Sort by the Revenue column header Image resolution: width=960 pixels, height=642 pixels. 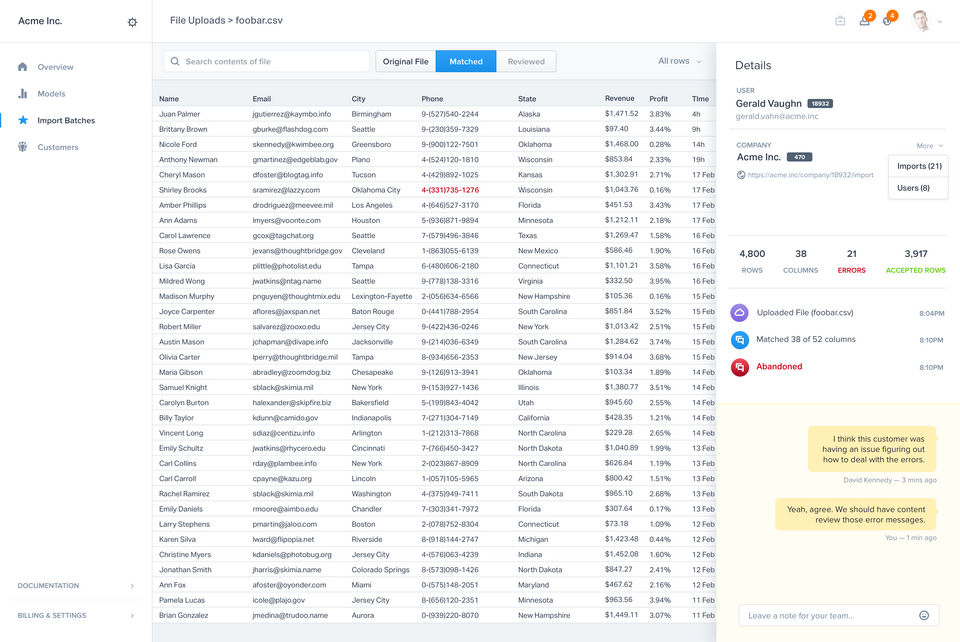click(620, 99)
